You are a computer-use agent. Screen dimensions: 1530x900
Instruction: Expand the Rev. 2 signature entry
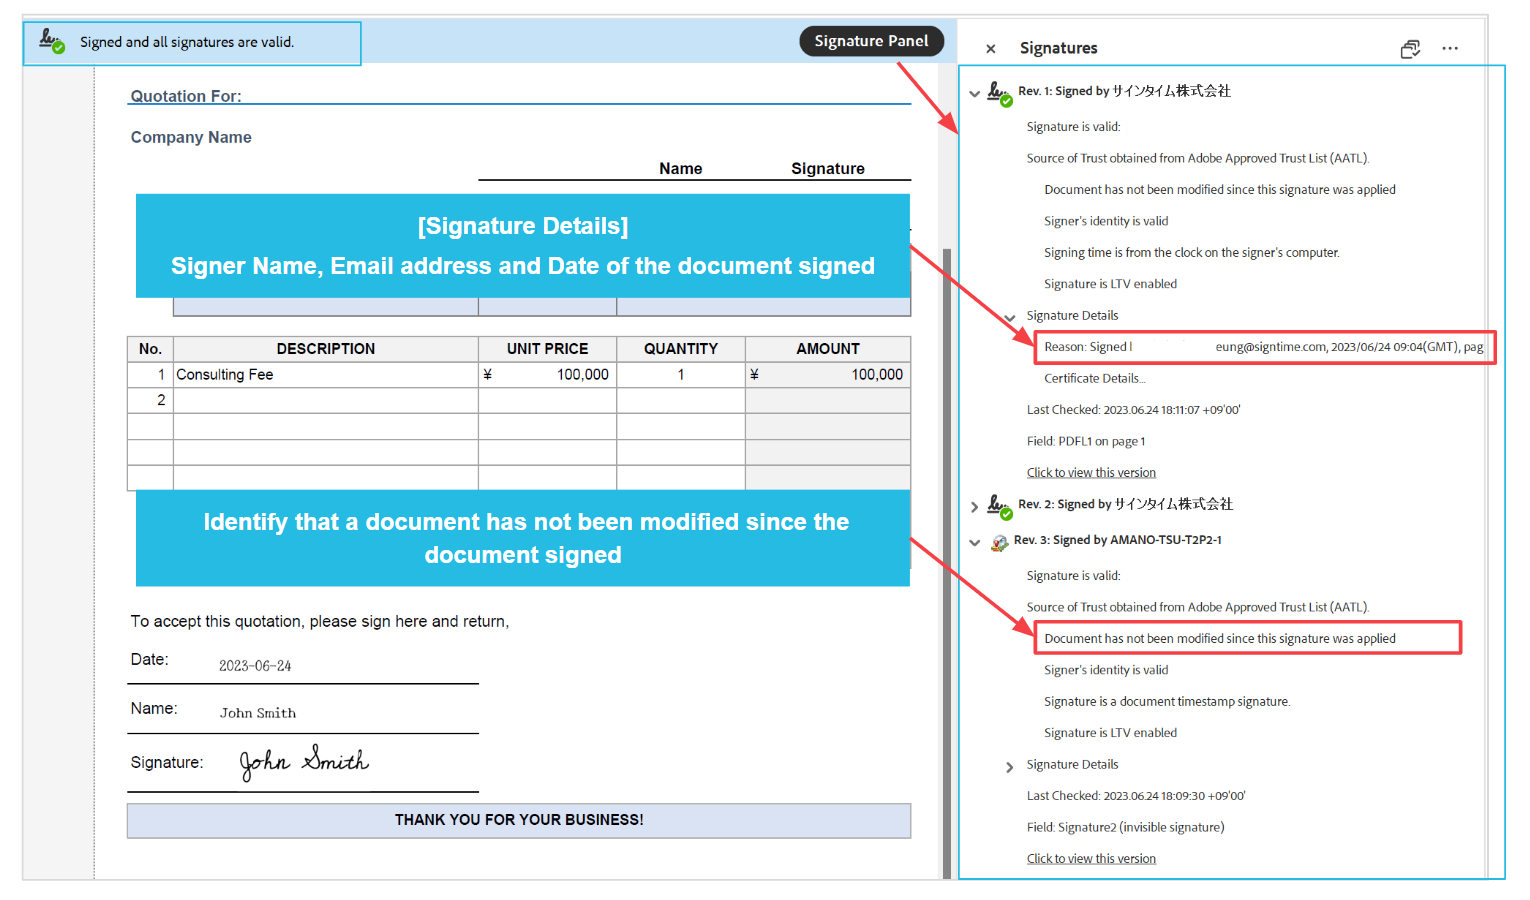point(974,507)
